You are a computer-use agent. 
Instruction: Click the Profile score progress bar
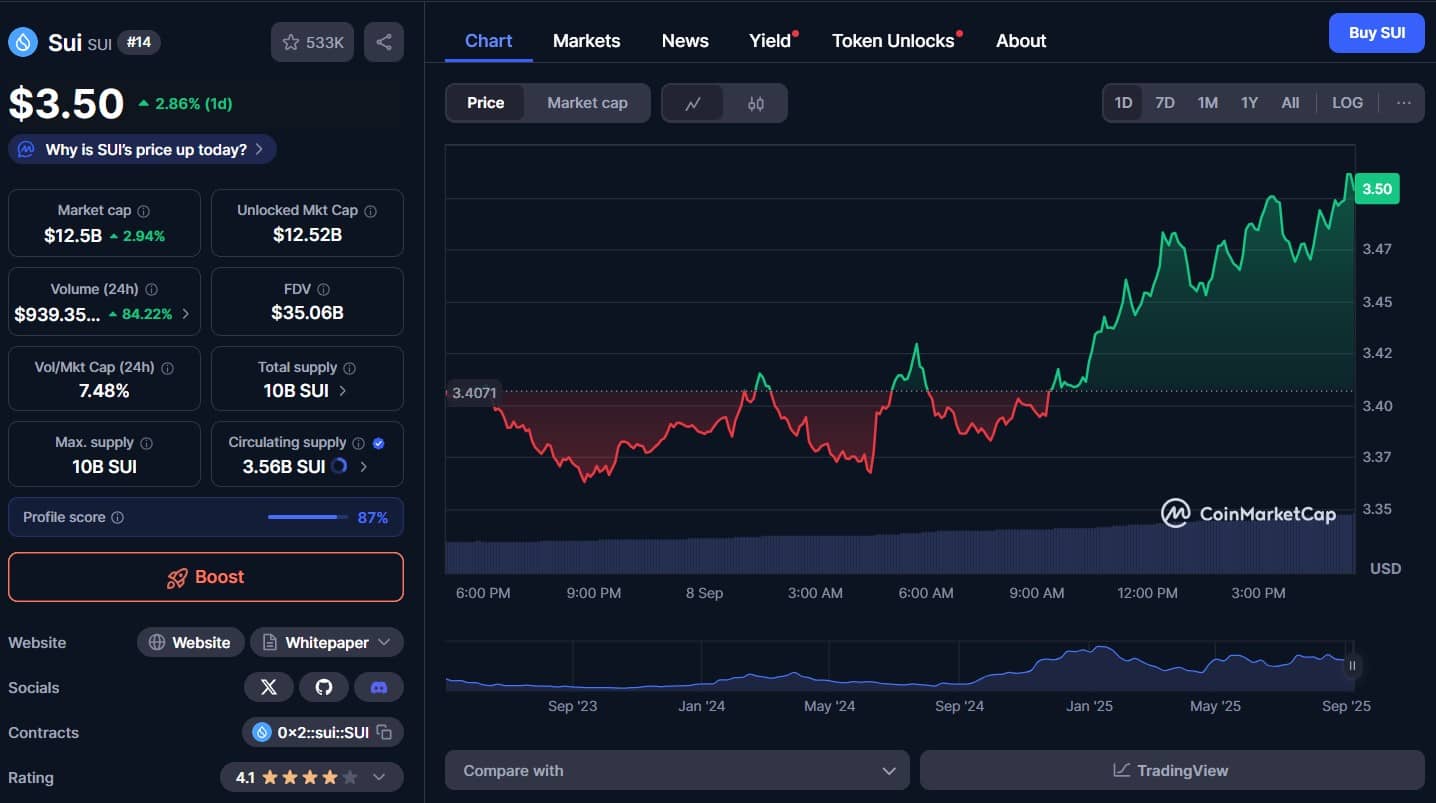[x=308, y=517]
